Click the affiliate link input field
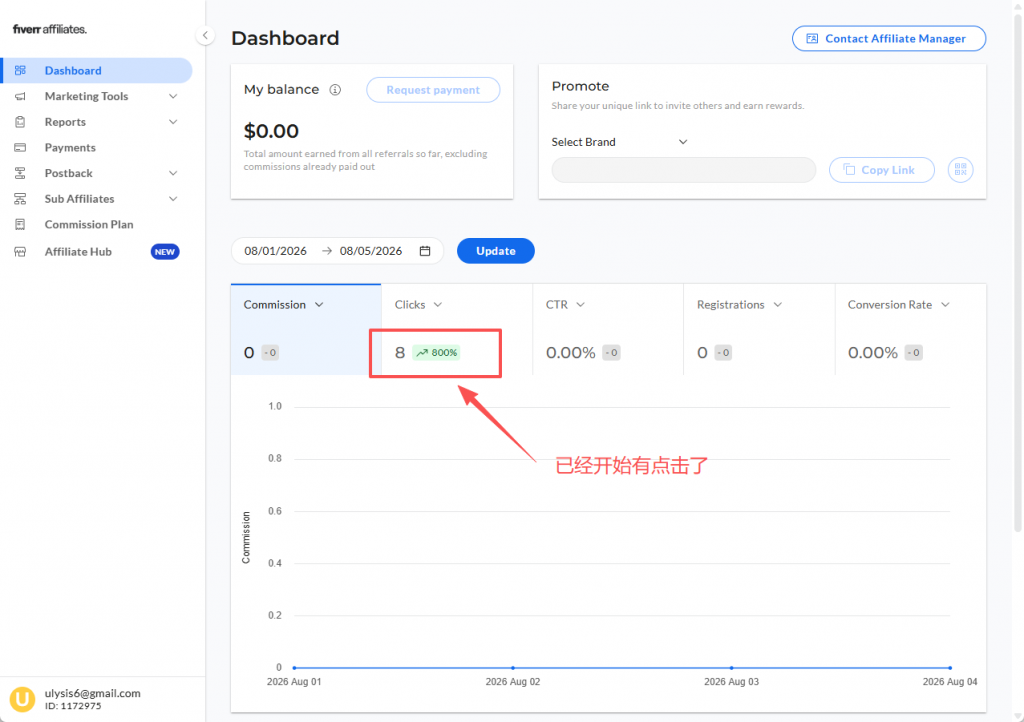Screen dimensions: 1024x722 coord(684,170)
